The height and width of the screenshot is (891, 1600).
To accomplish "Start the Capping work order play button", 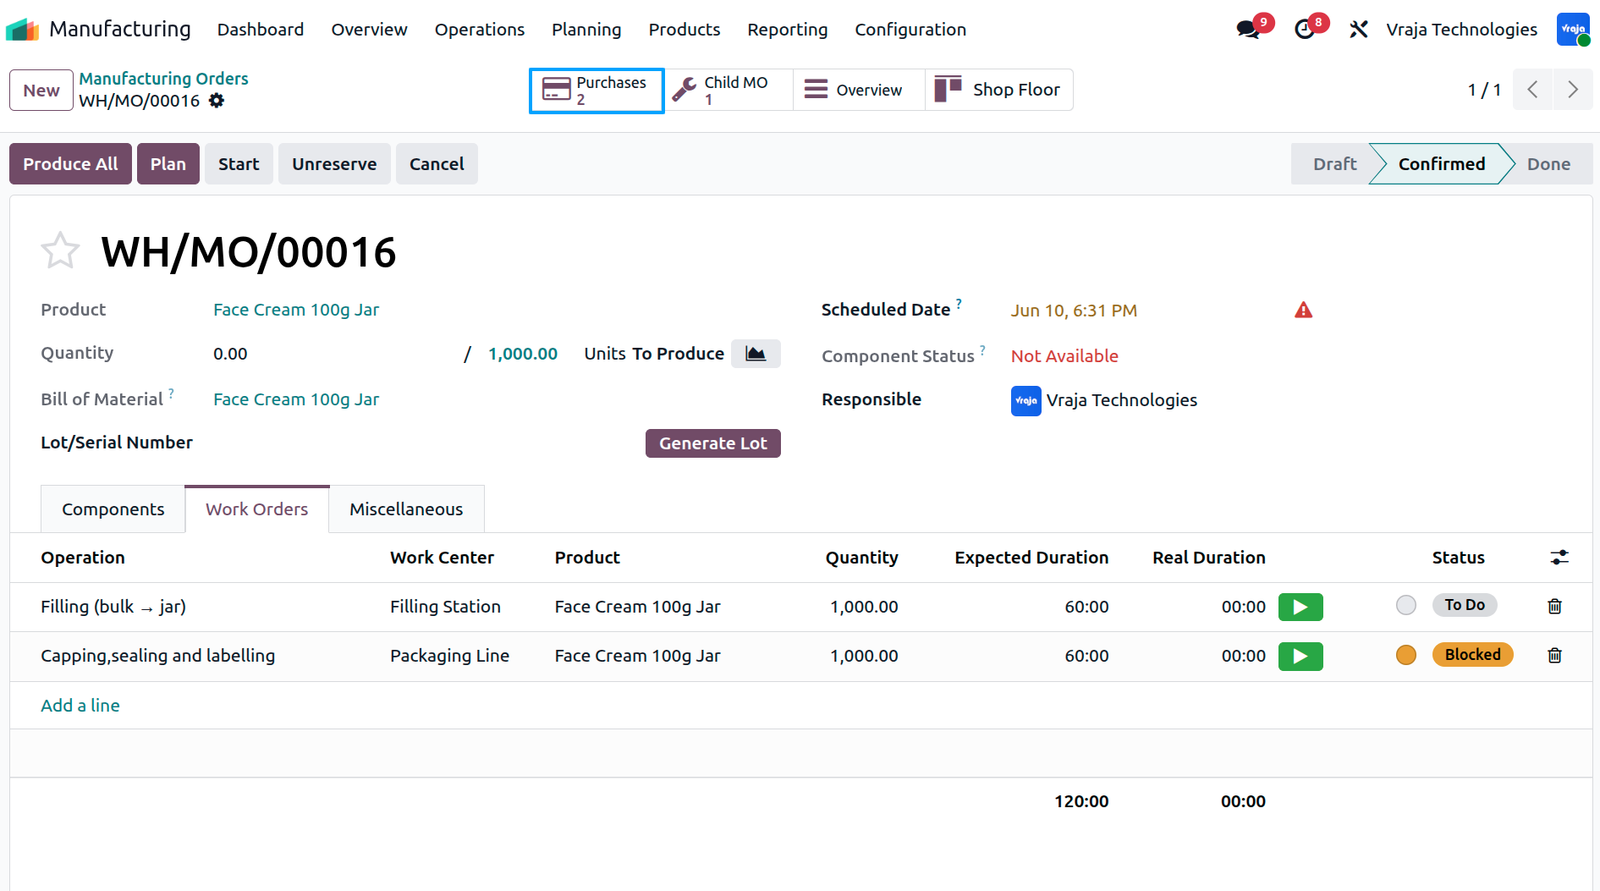I will (x=1300, y=656).
